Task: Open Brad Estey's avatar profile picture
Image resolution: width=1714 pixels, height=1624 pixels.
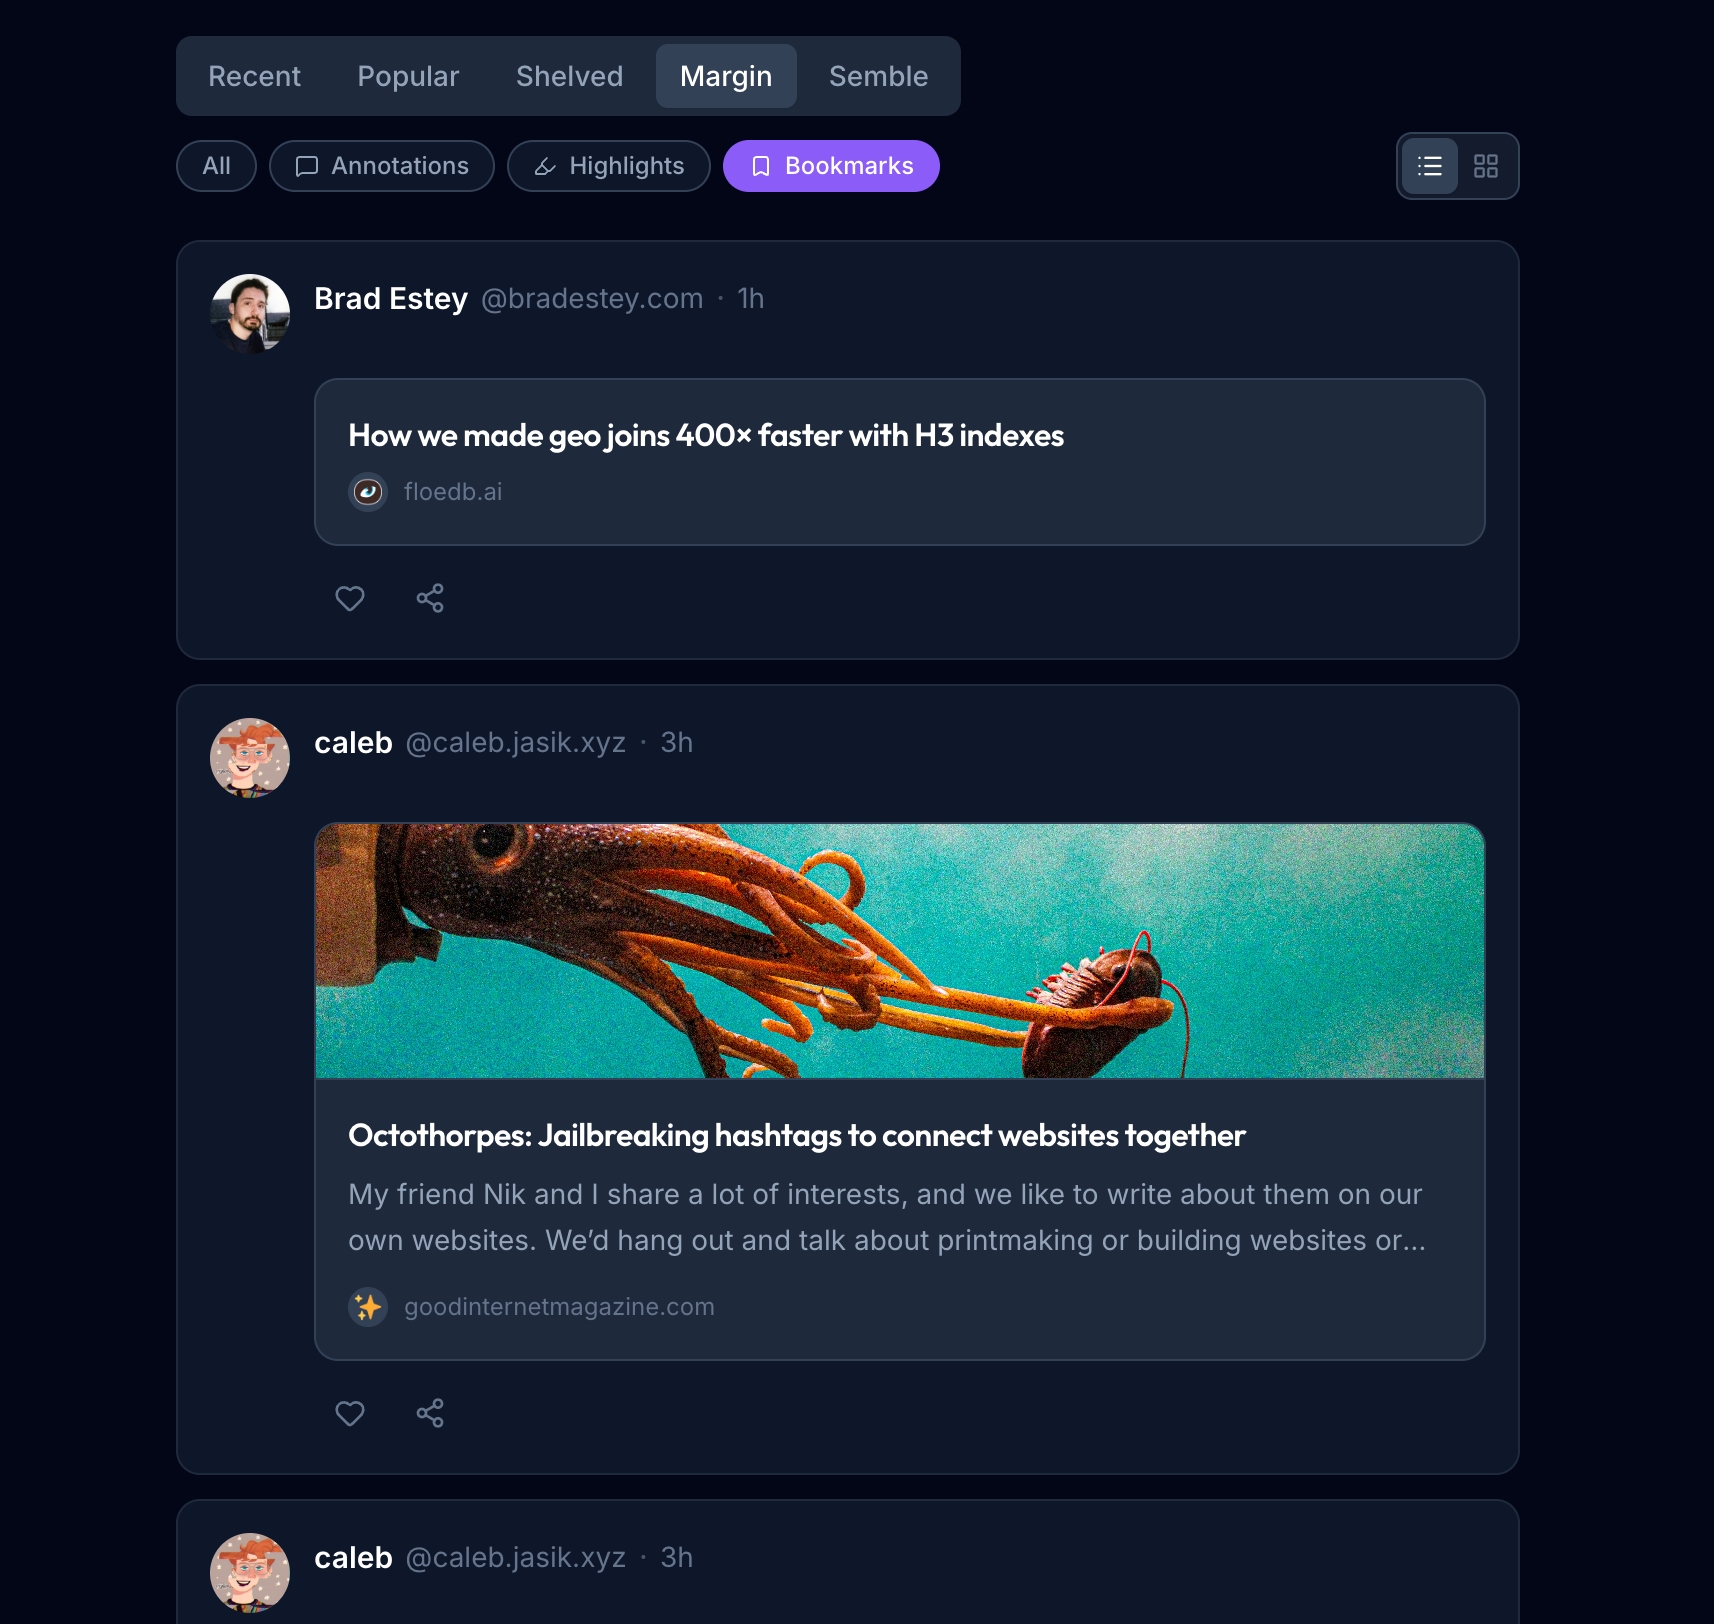Action: point(250,314)
